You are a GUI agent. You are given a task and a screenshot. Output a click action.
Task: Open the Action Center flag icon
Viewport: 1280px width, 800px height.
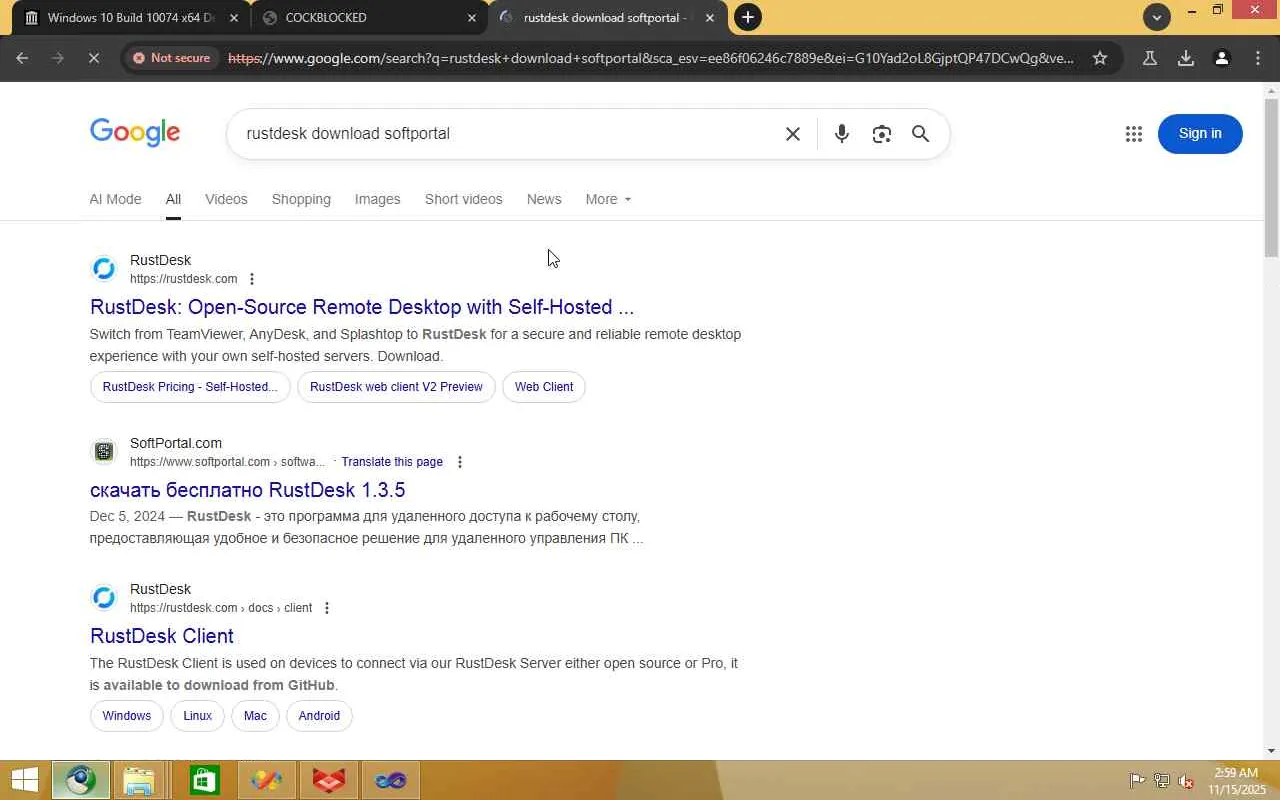click(1137, 781)
